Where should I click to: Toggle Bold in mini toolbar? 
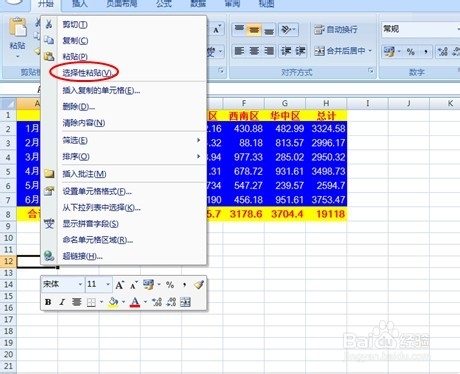click(x=48, y=302)
